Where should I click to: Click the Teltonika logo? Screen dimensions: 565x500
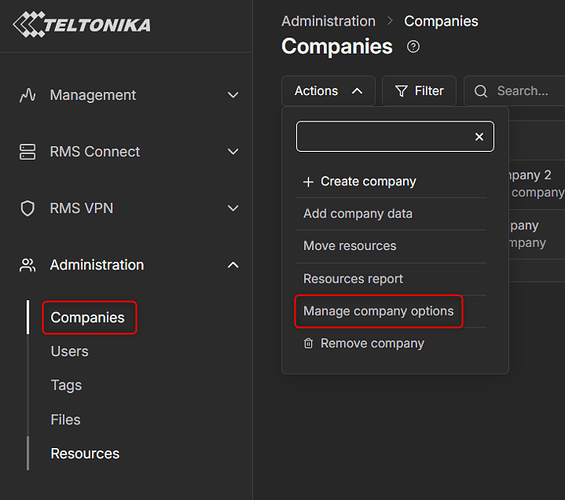point(82,24)
